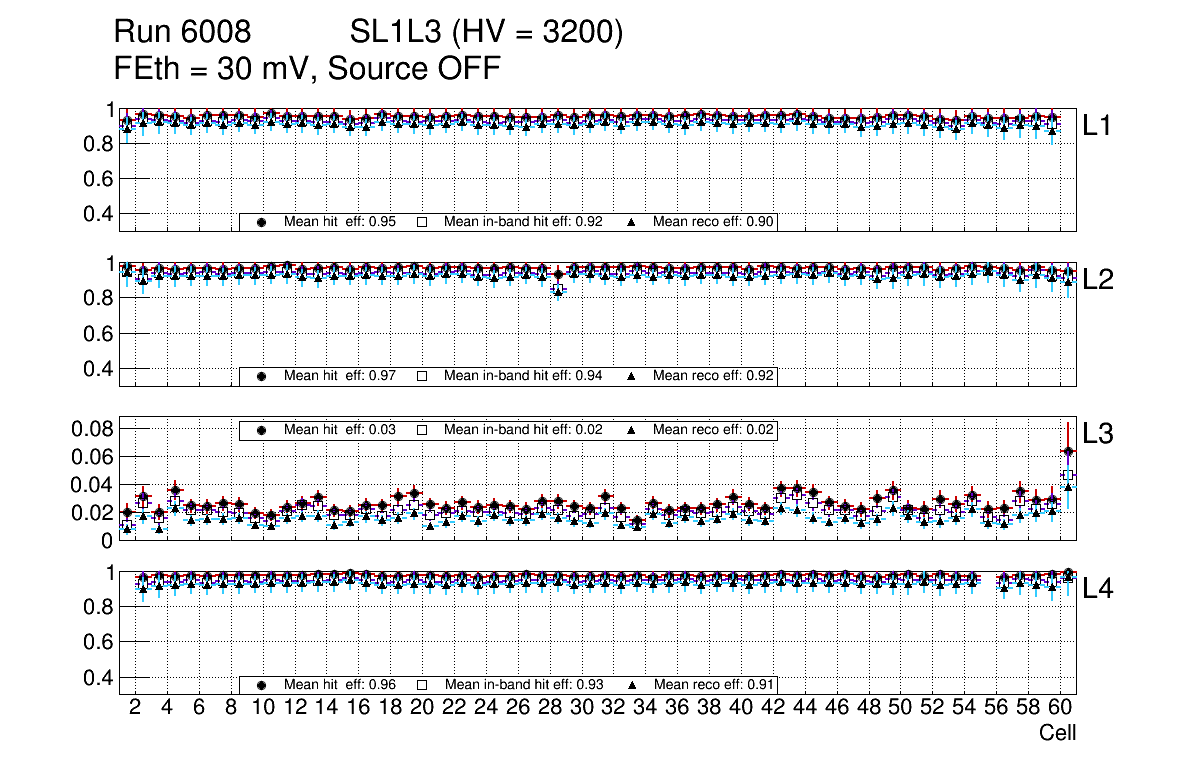Click the triangle legend marker in L4
Viewport: 1196px width, 772px height.
[x=632, y=685]
